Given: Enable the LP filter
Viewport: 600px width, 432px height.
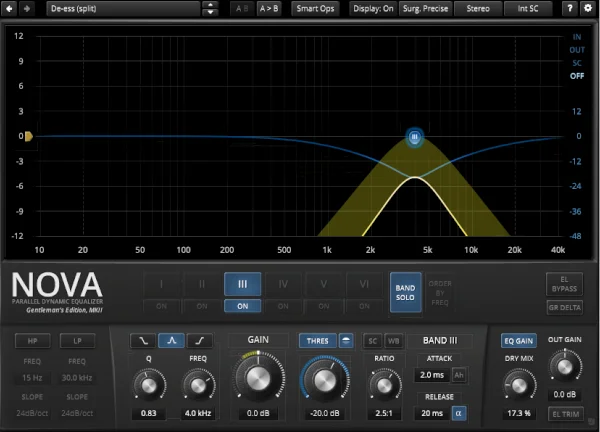Looking at the screenshot, I should [77, 341].
